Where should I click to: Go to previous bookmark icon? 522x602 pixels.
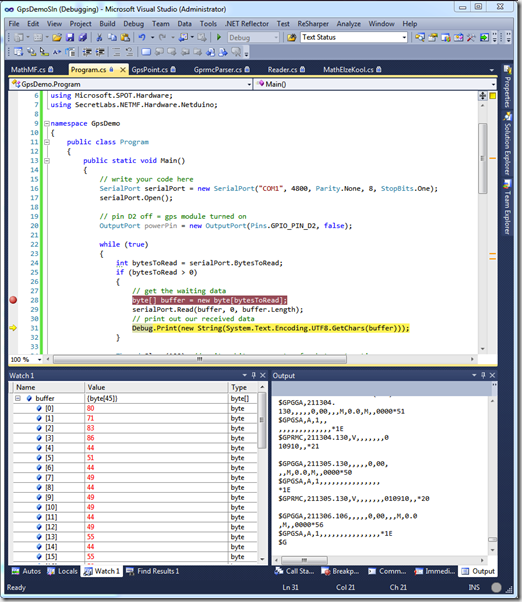pos(159,52)
